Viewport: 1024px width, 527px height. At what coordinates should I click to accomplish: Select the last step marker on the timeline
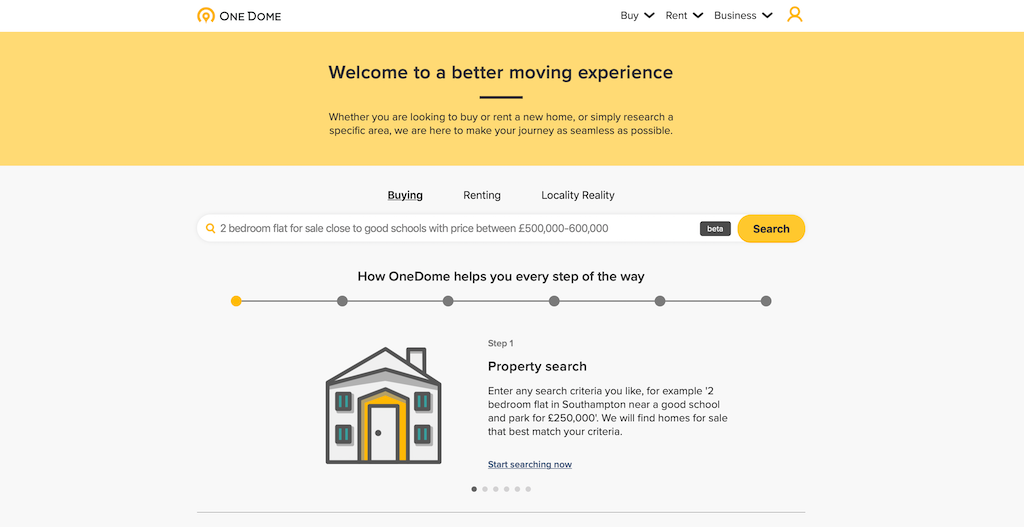point(766,301)
